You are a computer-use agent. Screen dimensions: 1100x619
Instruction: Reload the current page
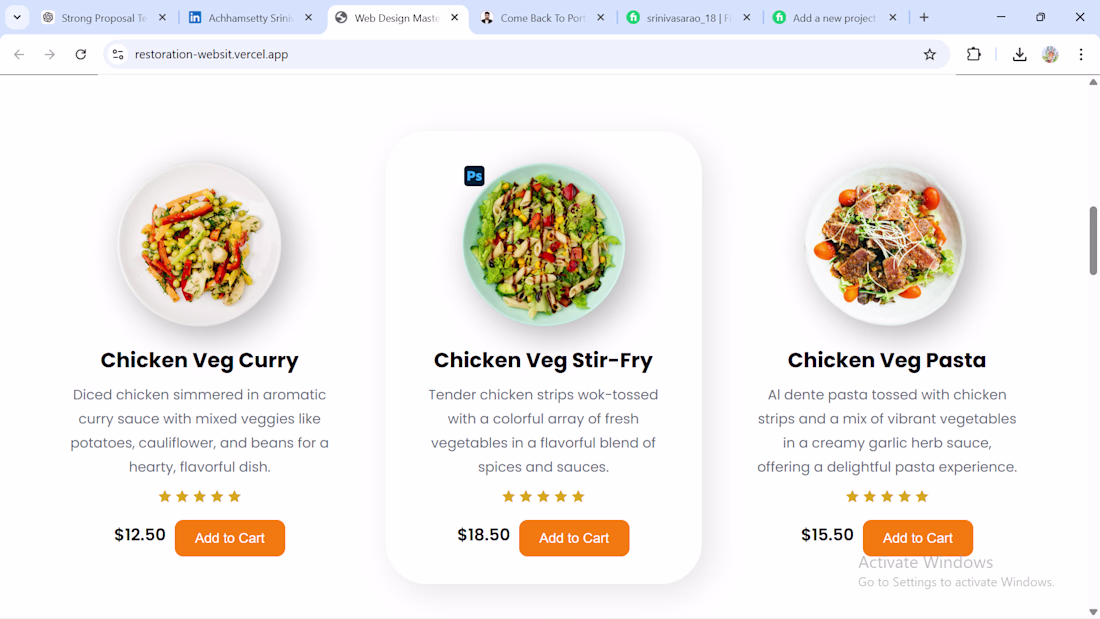81,54
